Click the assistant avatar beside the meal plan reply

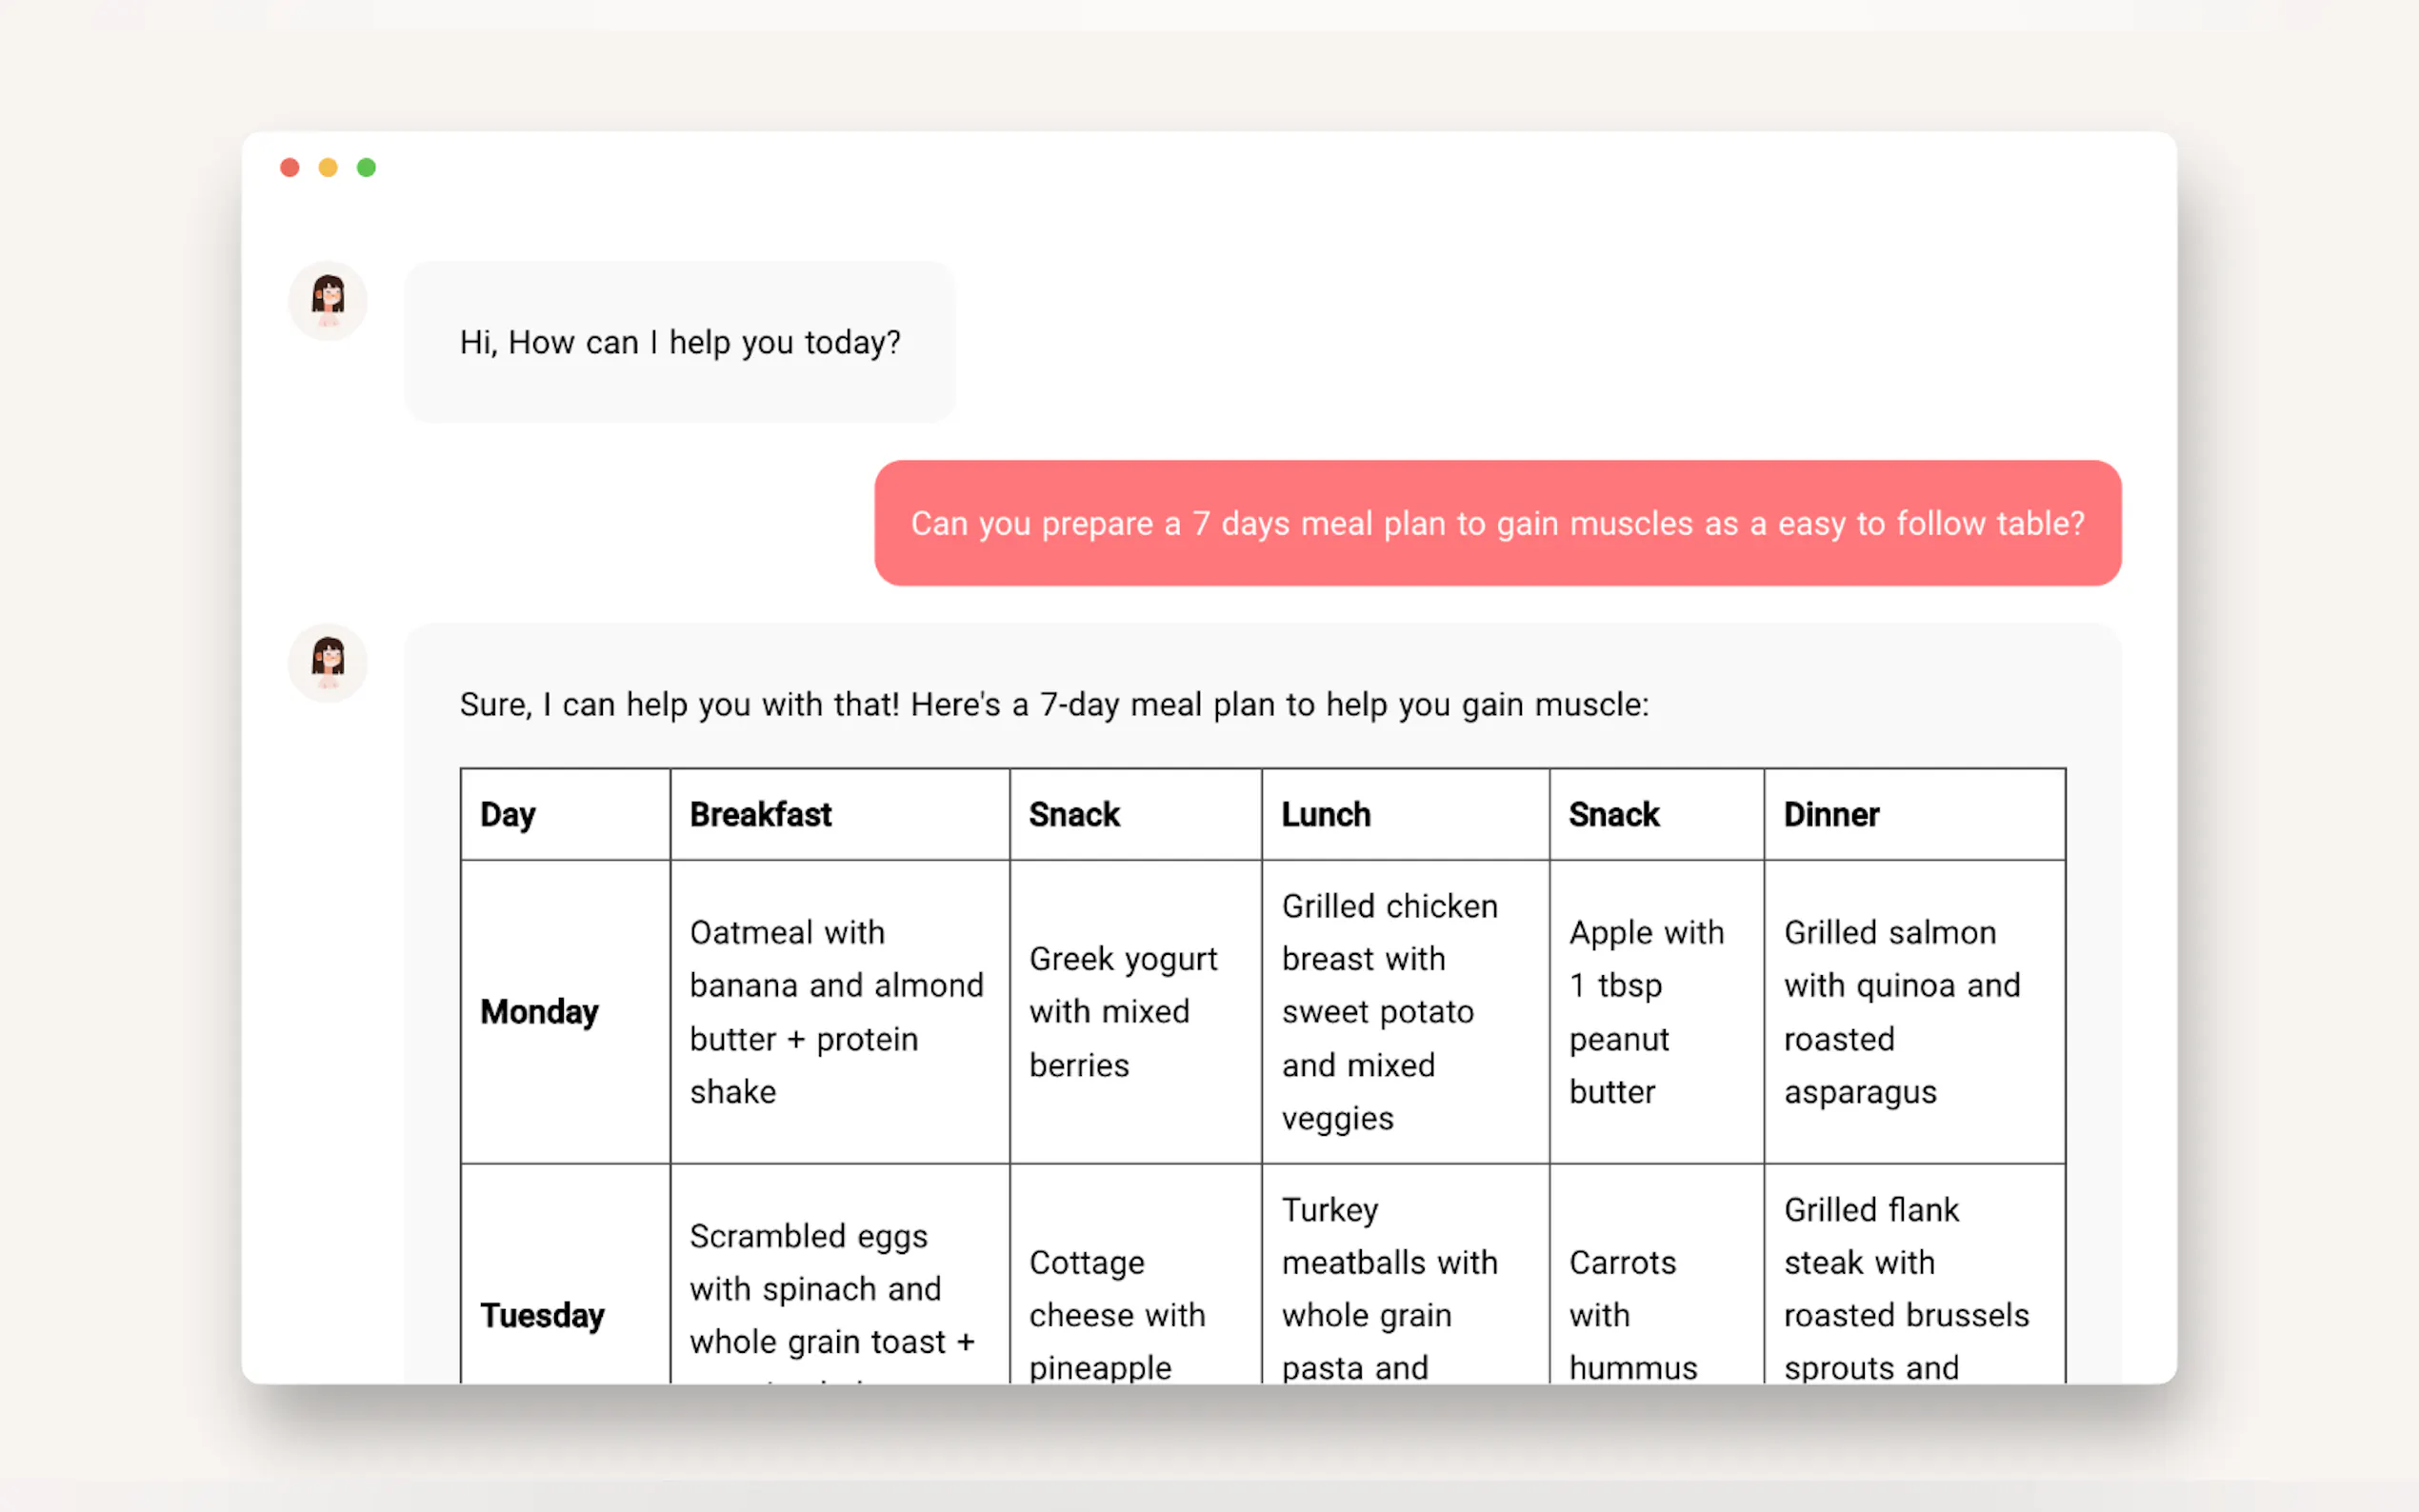(x=328, y=662)
